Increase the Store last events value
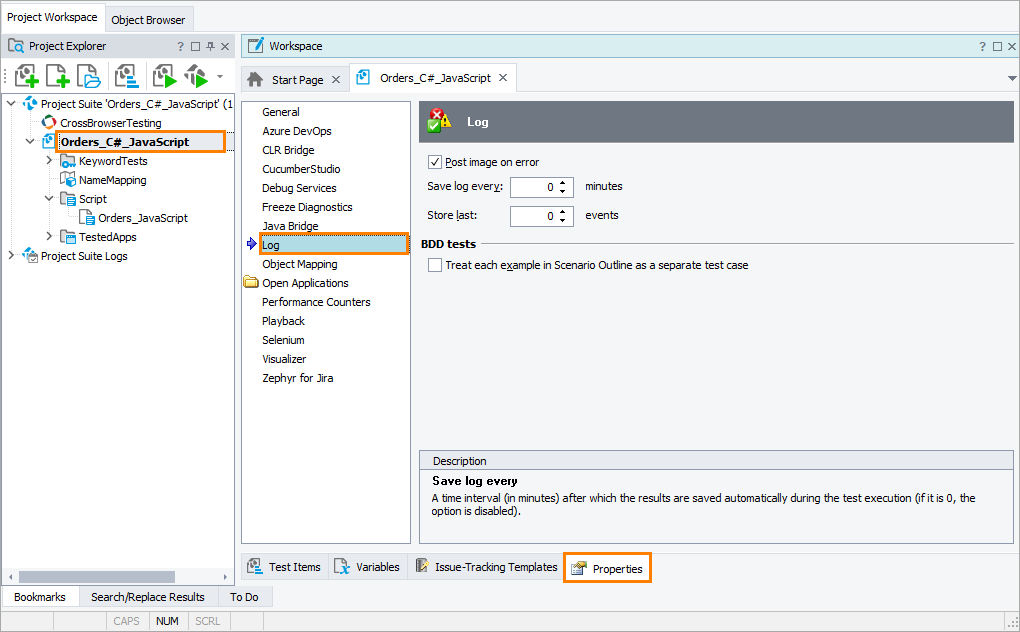Screen dimensions: 1020x632 click(x=563, y=211)
